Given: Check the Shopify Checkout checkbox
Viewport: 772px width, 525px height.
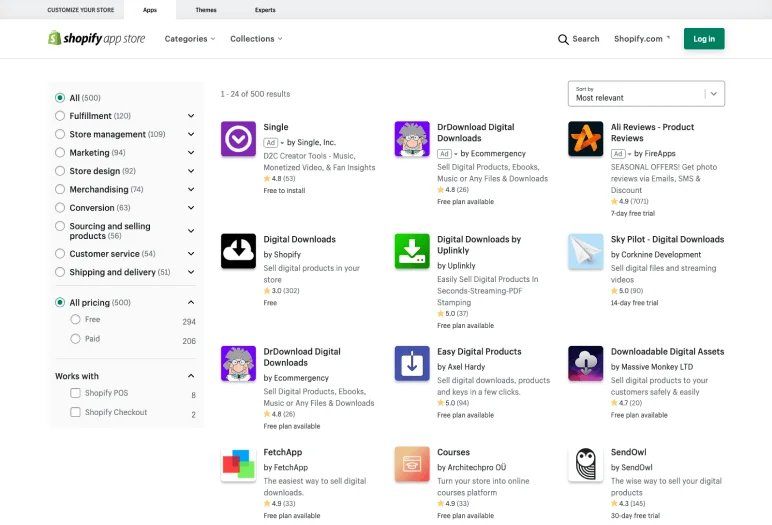Looking at the screenshot, I should (75, 412).
